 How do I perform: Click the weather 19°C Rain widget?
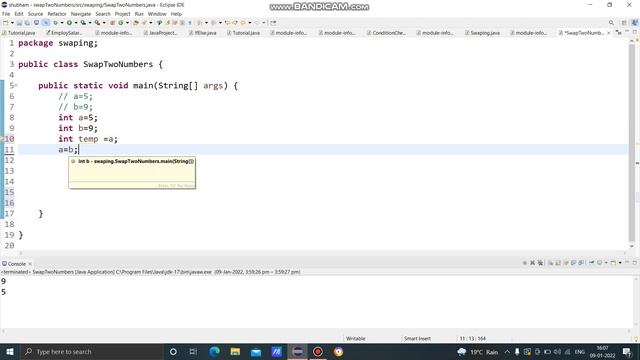pos(478,352)
